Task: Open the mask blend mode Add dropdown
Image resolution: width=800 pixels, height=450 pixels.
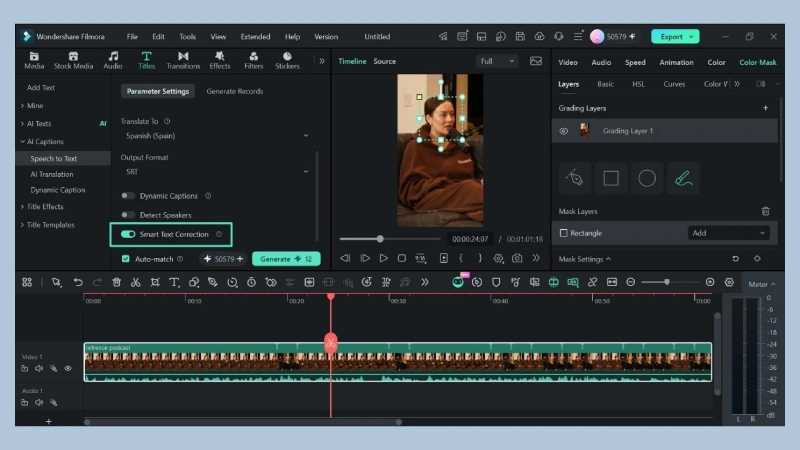Action: 728,233
